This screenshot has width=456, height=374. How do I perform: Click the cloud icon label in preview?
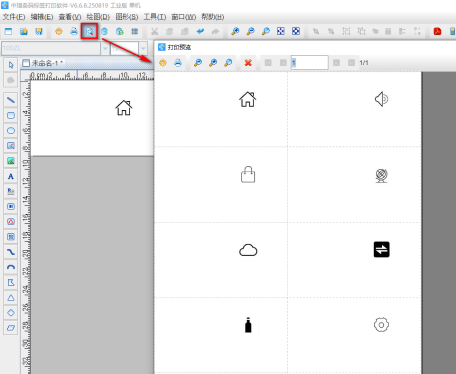click(x=248, y=250)
